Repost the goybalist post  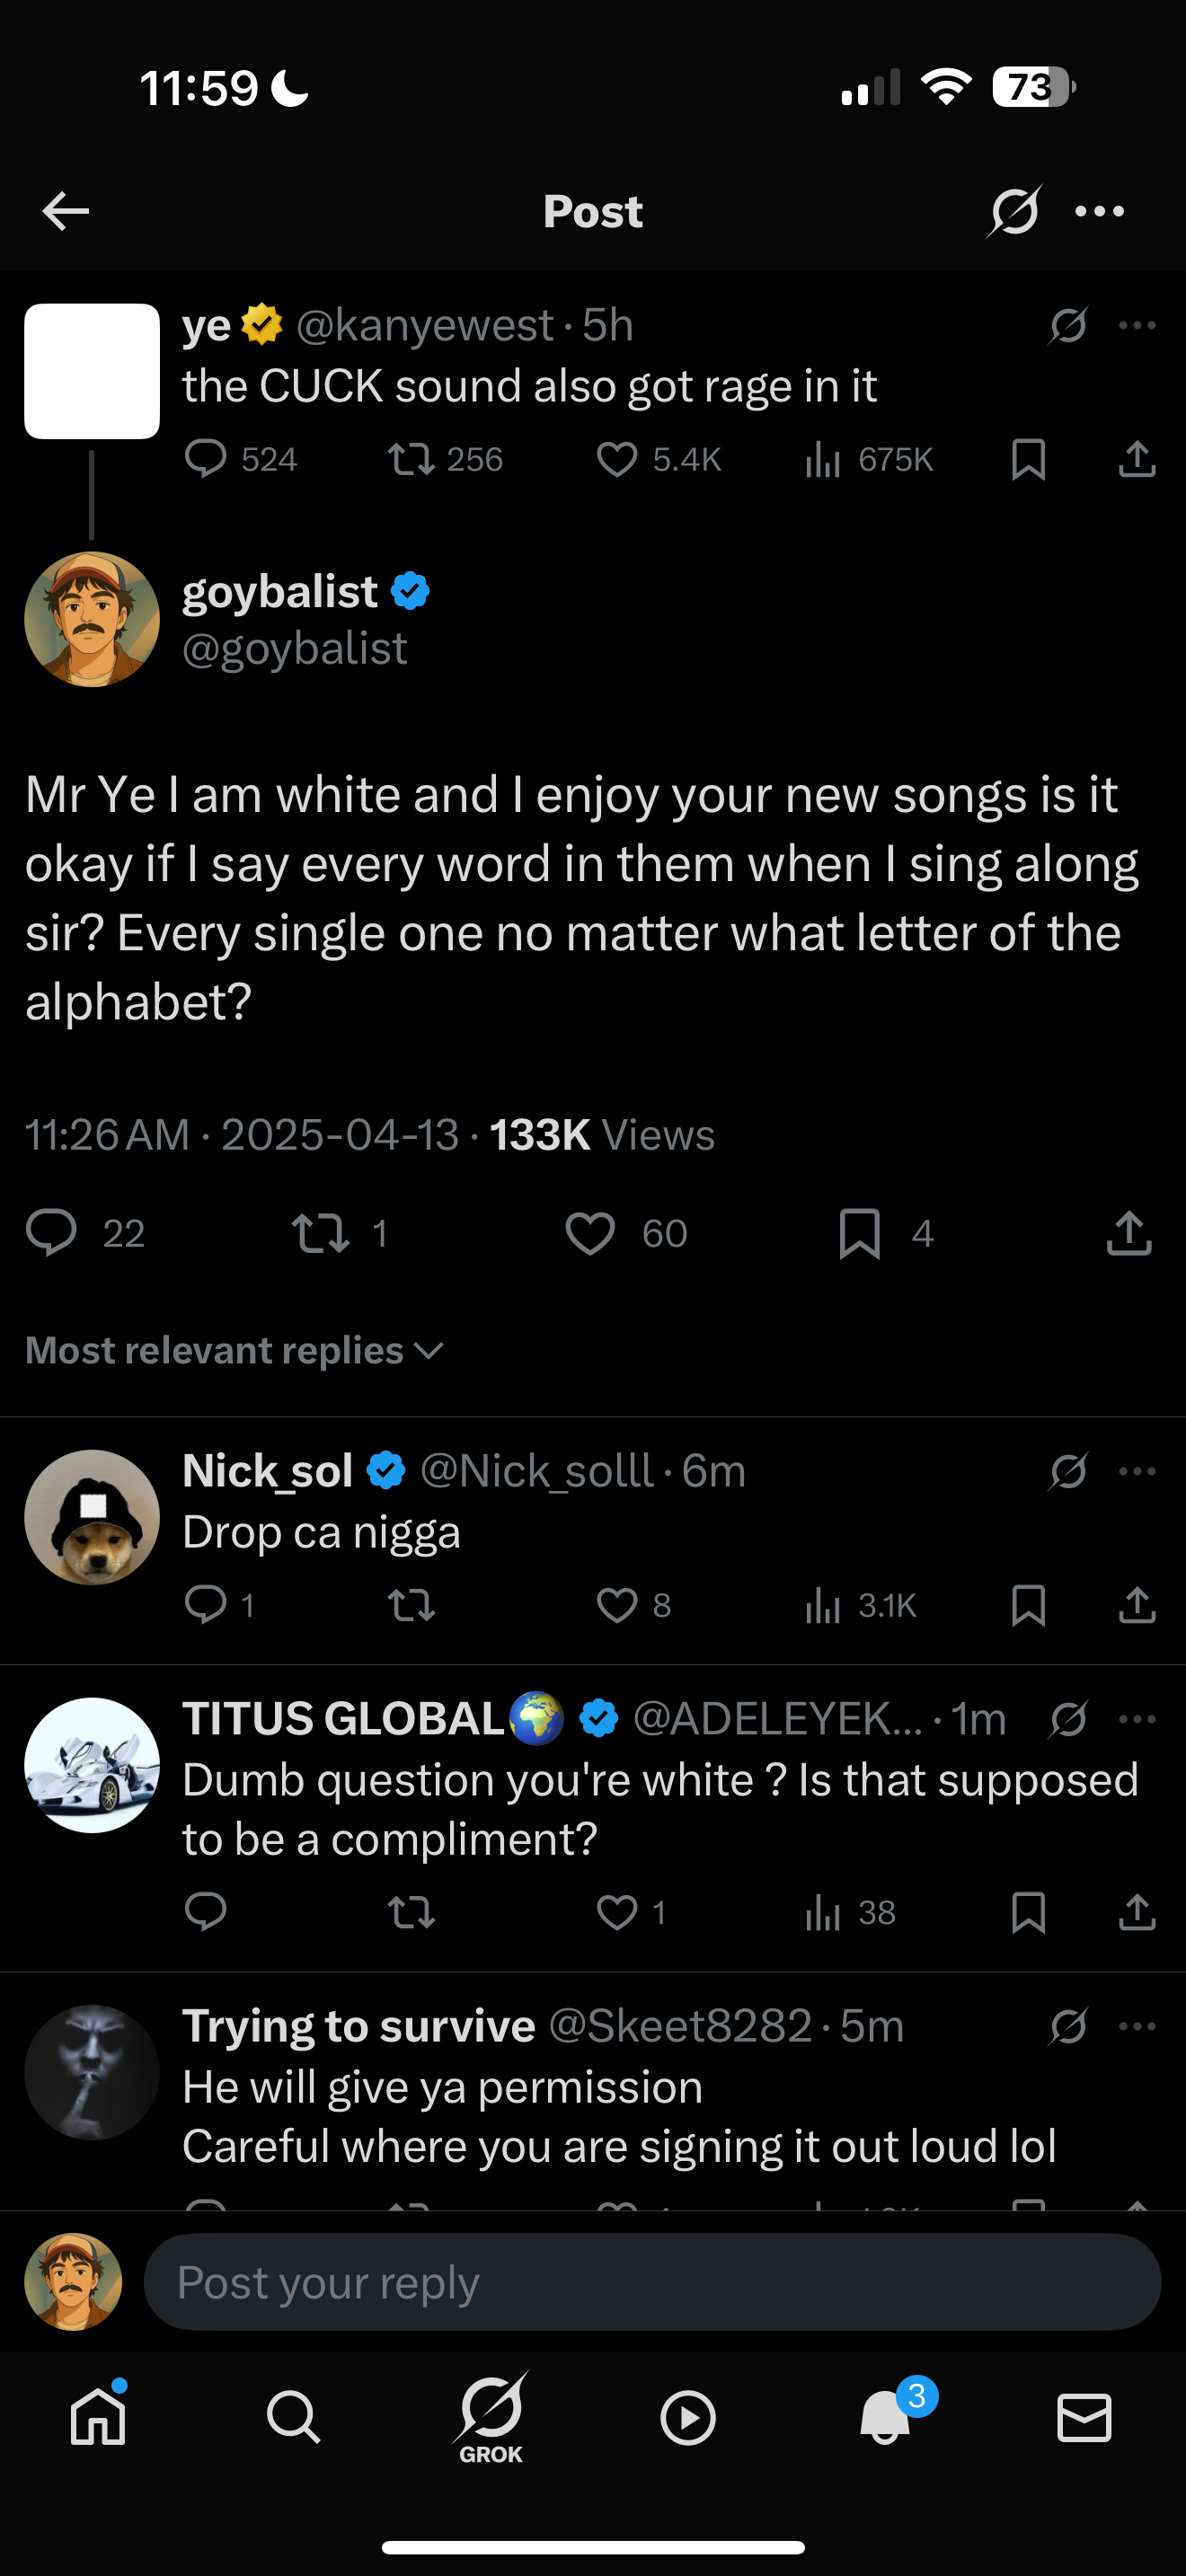click(321, 1233)
